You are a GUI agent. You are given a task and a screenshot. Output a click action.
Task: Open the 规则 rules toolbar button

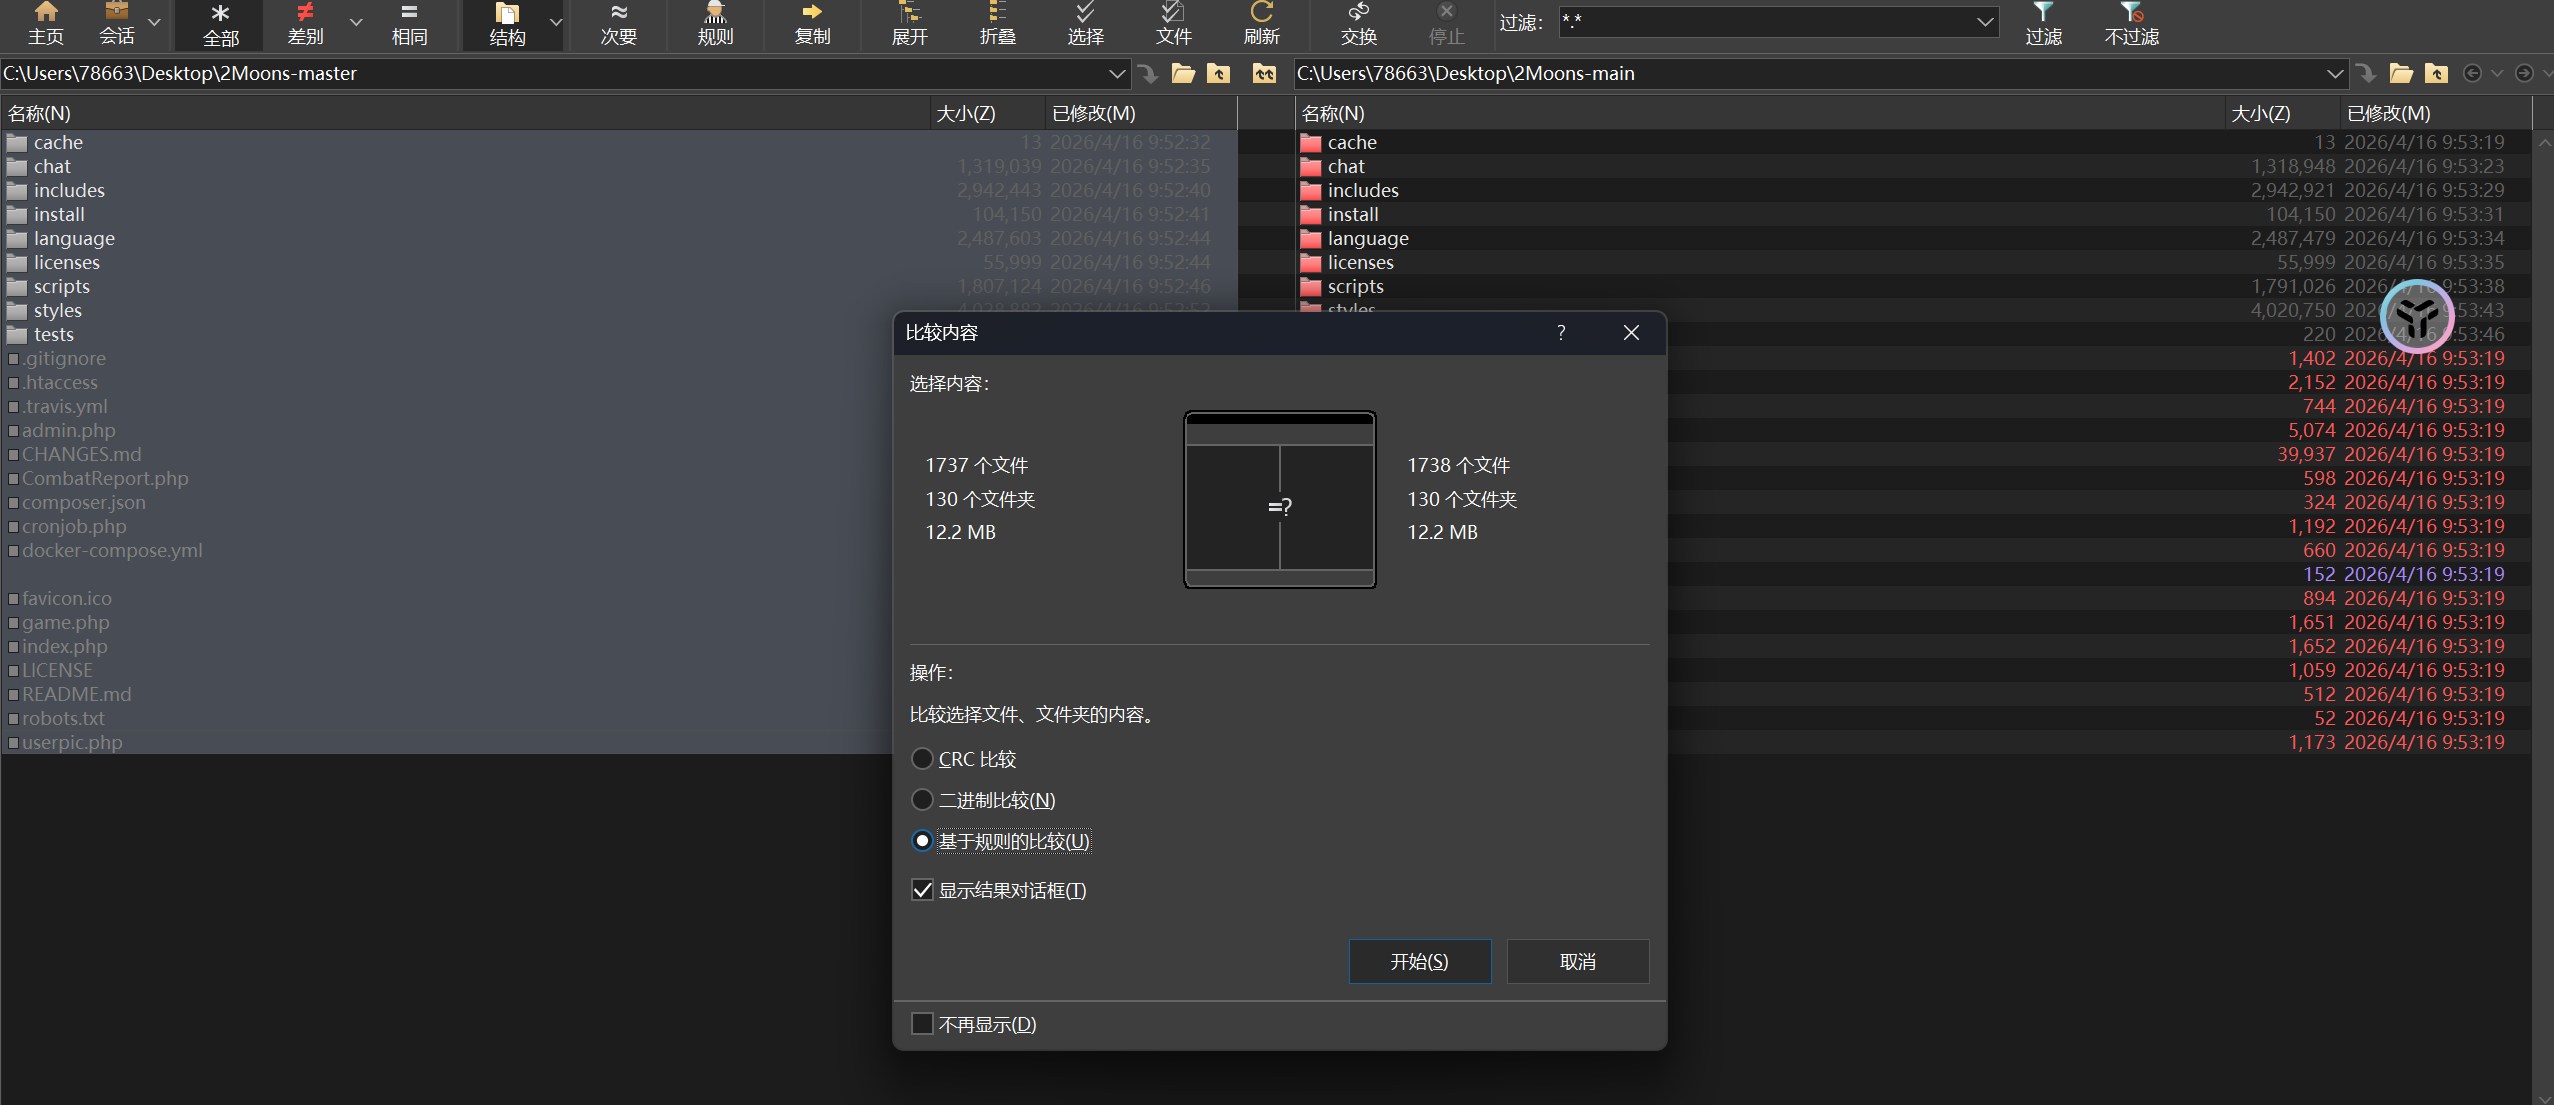click(715, 24)
